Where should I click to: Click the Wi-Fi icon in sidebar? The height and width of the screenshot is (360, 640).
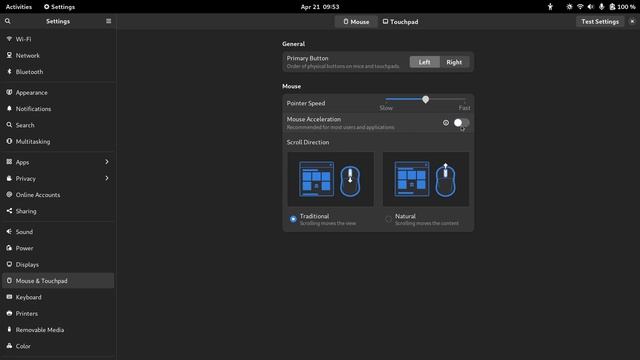click(9, 39)
